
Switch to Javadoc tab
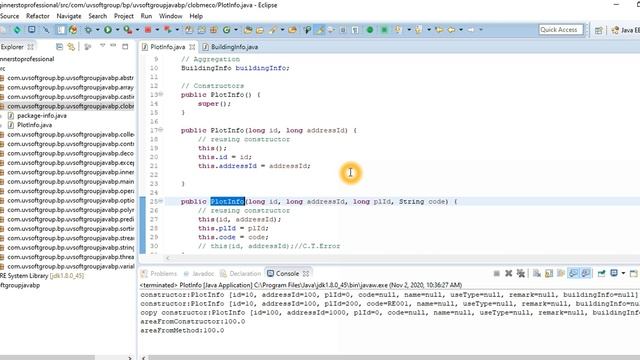pos(199,273)
